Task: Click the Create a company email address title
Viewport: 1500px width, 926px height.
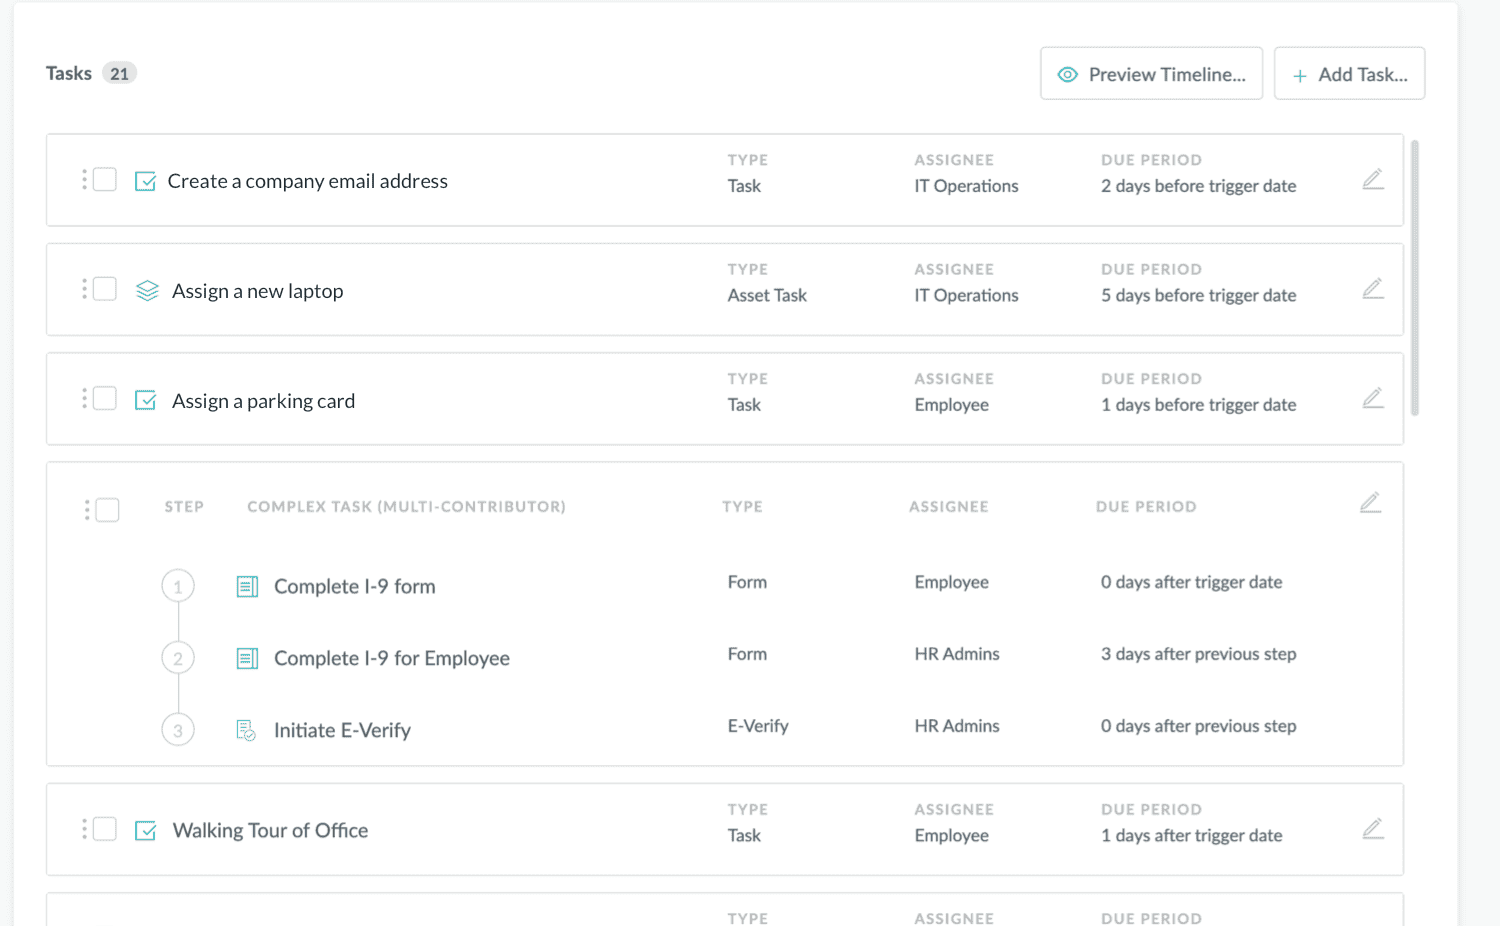Action: [308, 181]
